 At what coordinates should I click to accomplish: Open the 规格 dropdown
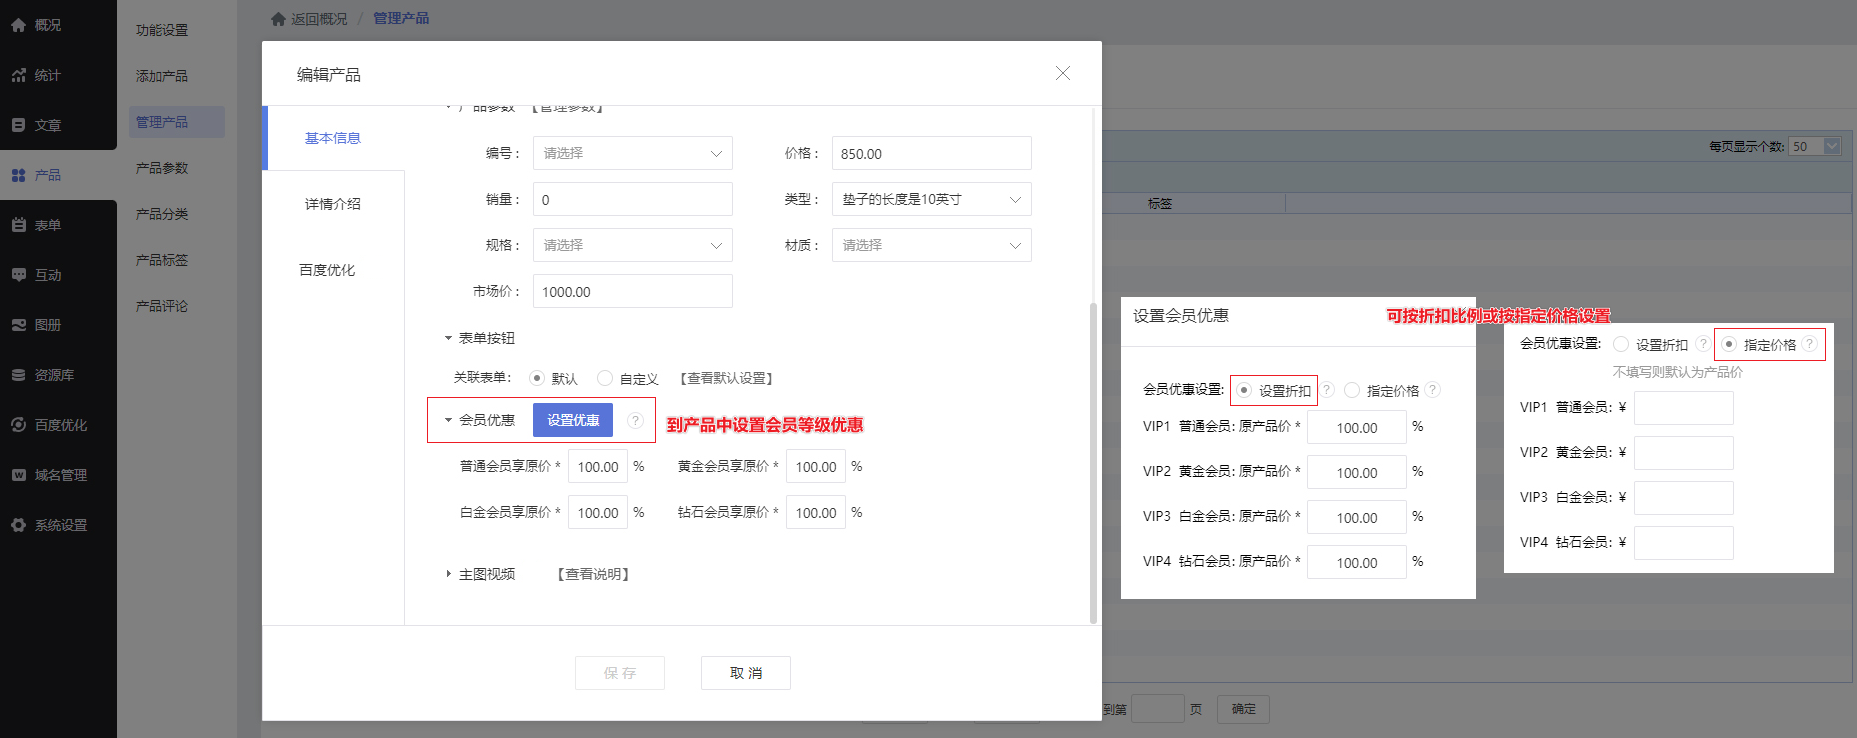click(x=632, y=245)
